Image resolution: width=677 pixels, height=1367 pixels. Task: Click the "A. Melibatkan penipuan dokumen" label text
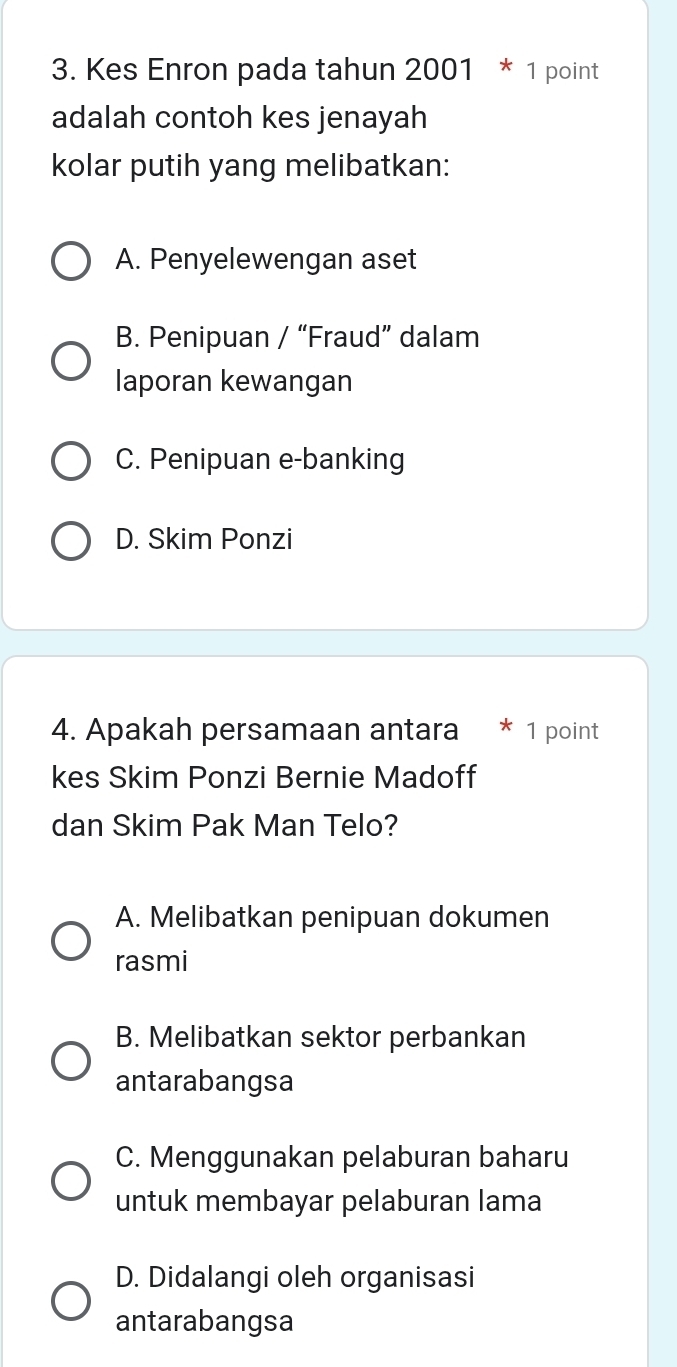coord(332,917)
